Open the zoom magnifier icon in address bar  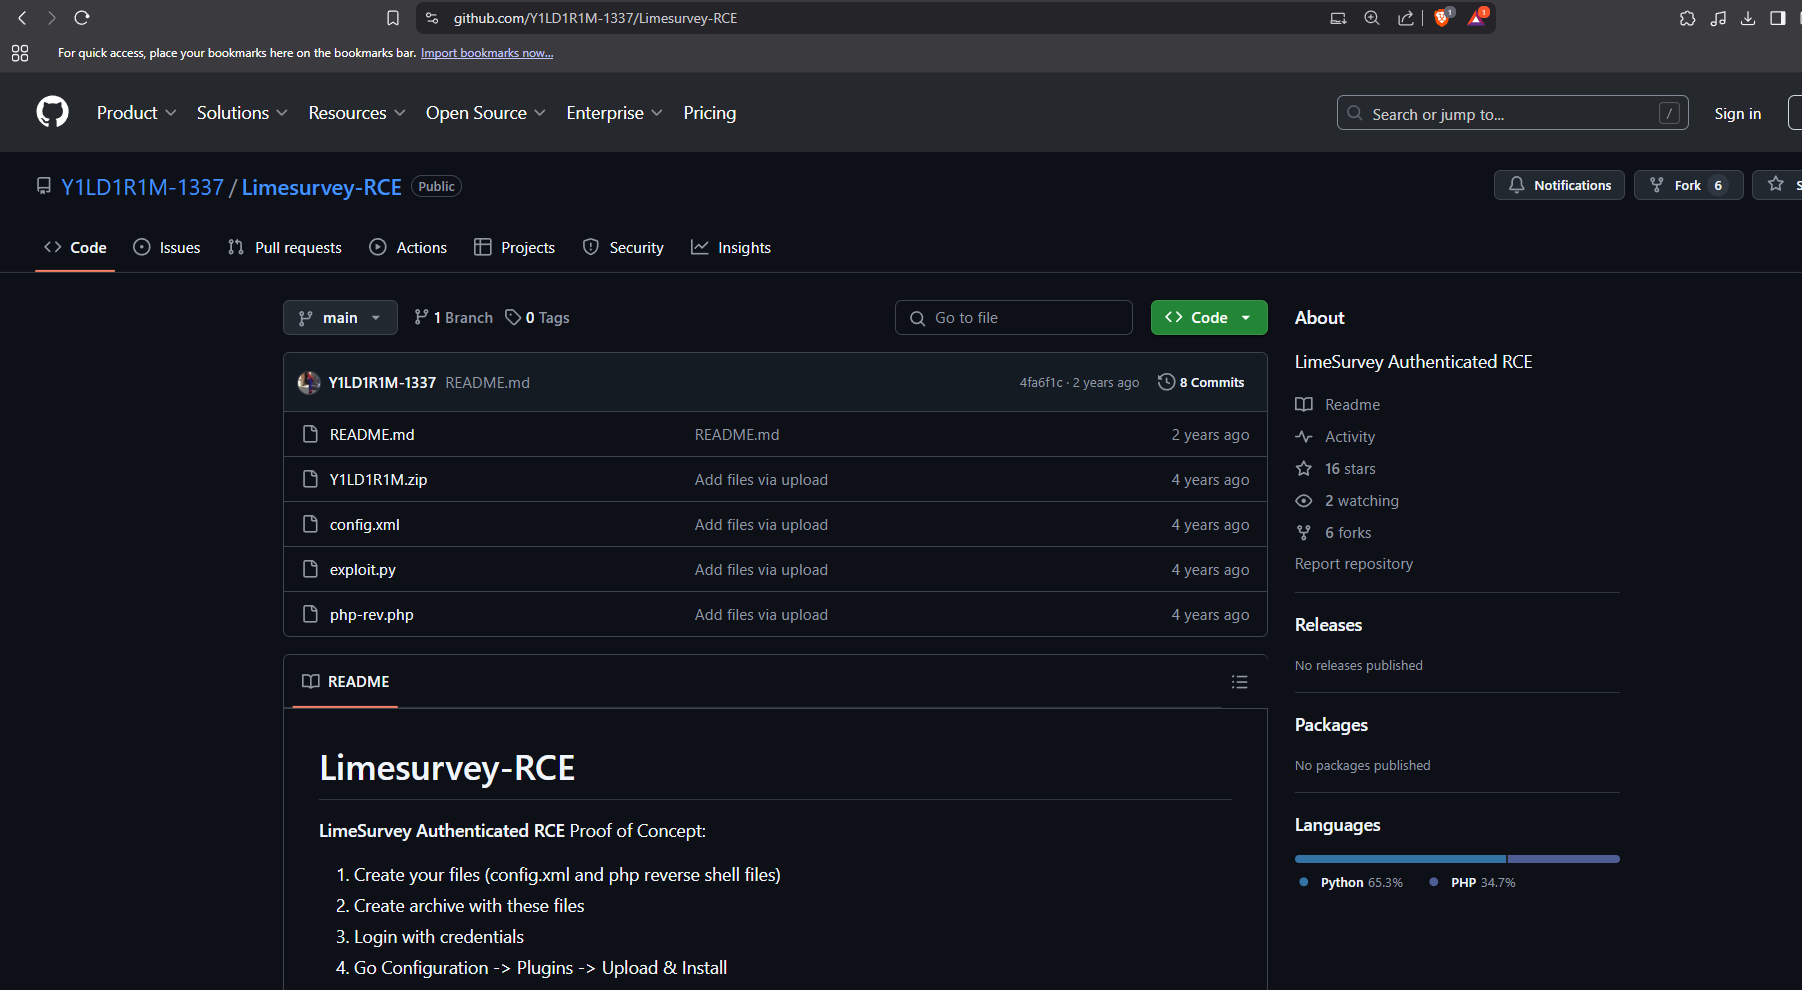[1372, 18]
